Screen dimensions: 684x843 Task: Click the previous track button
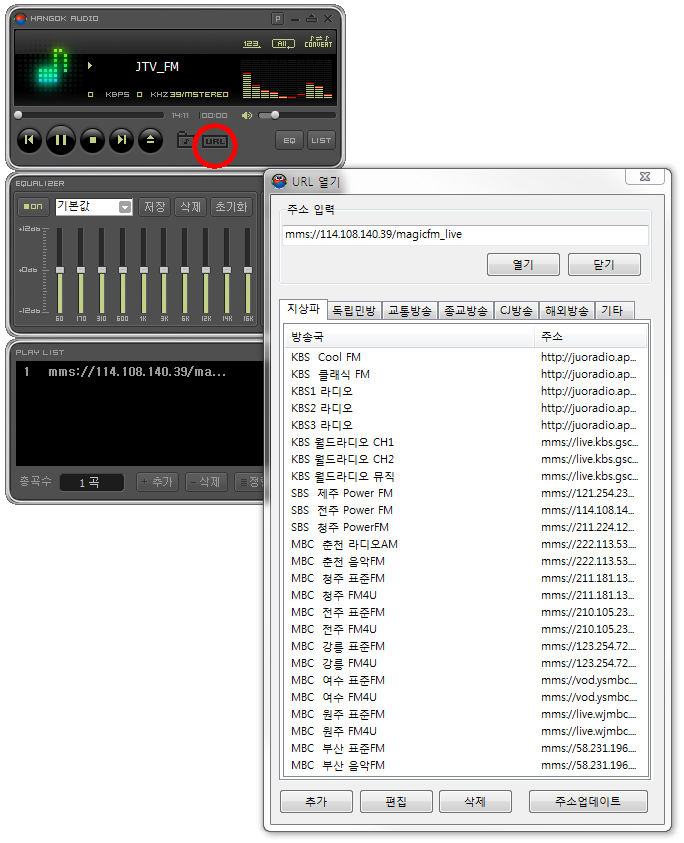(29, 140)
